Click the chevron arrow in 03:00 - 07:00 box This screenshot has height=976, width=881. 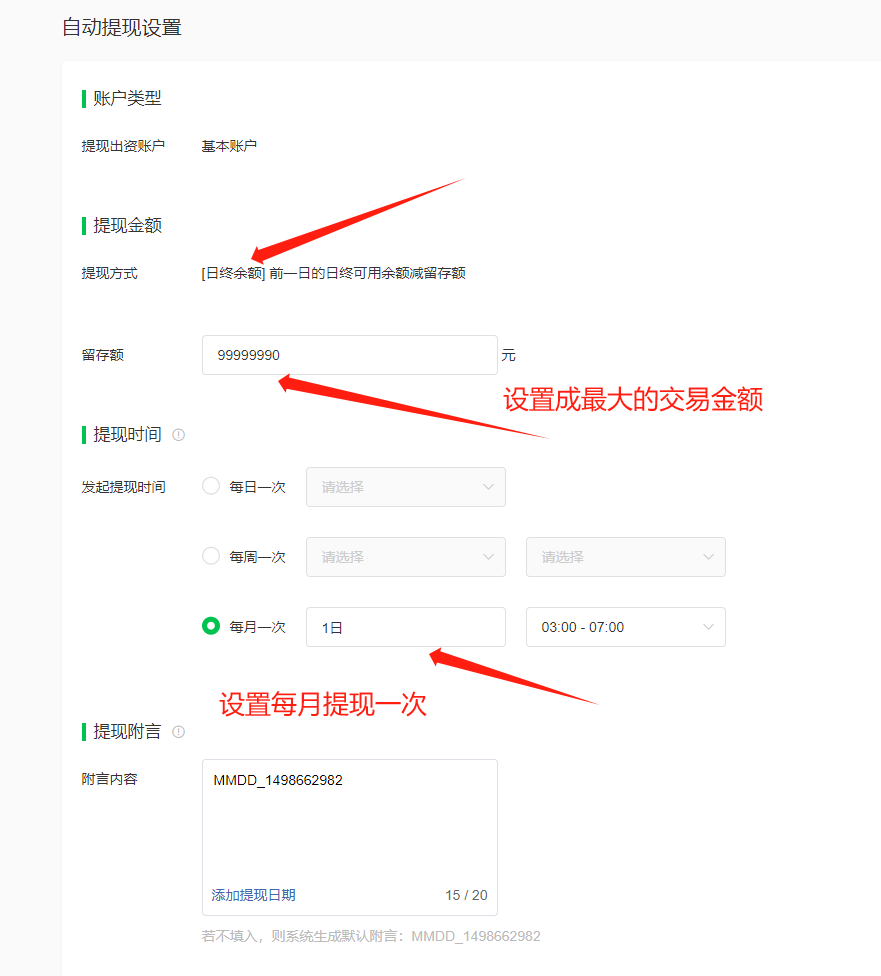point(709,627)
